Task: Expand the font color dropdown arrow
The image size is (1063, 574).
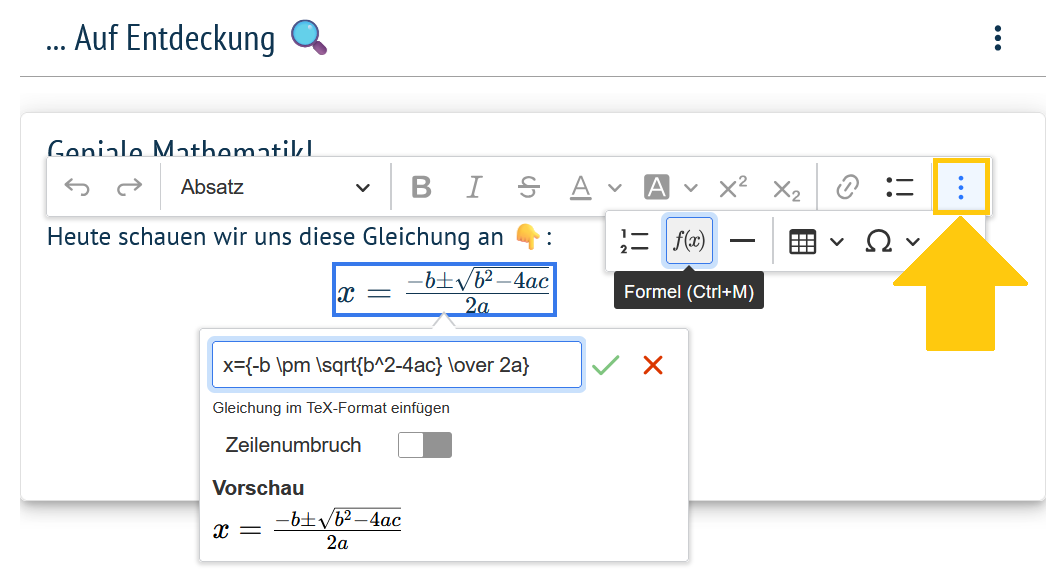Action: pos(615,187)
